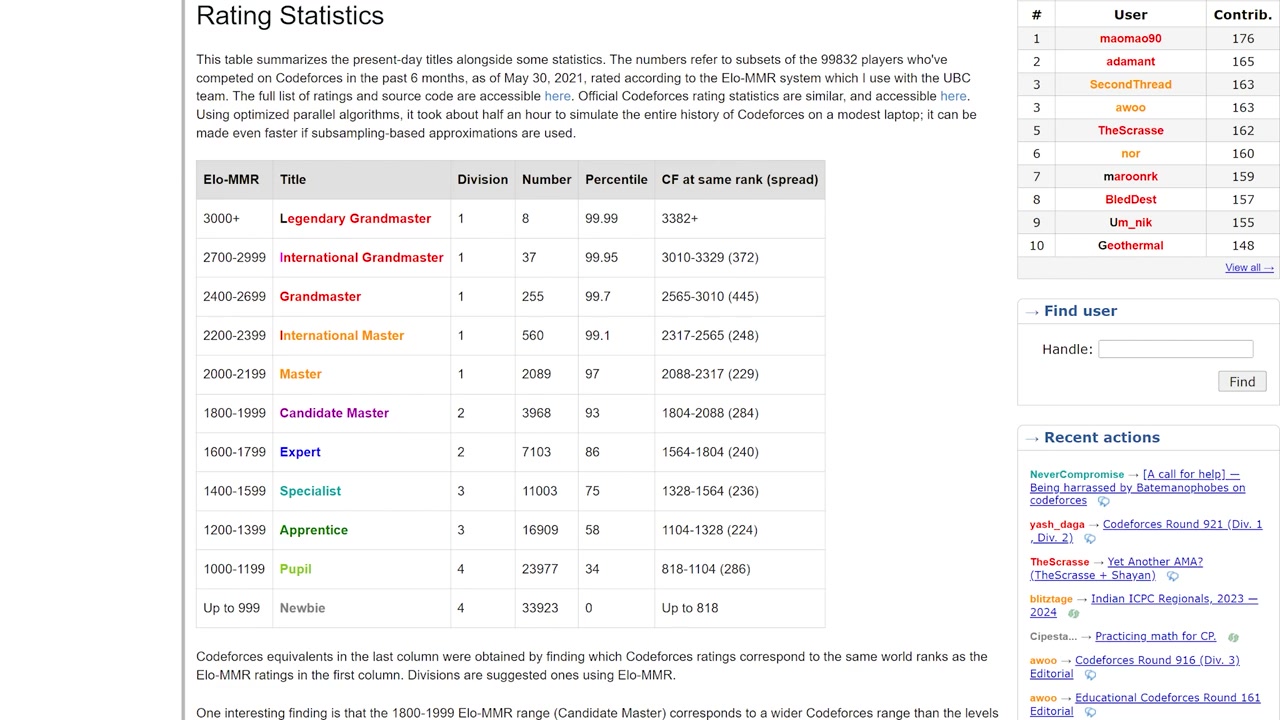Open adamant's profile link
1280x720 pixels.
point(1130,61)
